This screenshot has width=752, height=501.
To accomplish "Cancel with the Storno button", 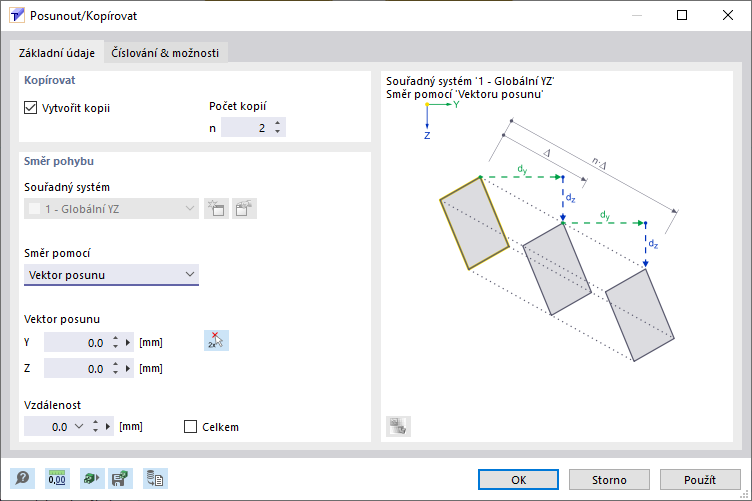I will (609, 479).
